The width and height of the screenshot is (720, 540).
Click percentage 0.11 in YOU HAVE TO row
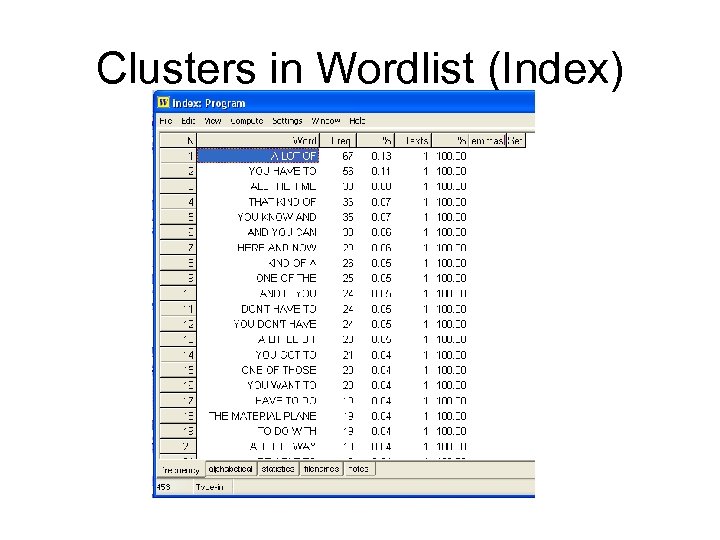point(382,171)
